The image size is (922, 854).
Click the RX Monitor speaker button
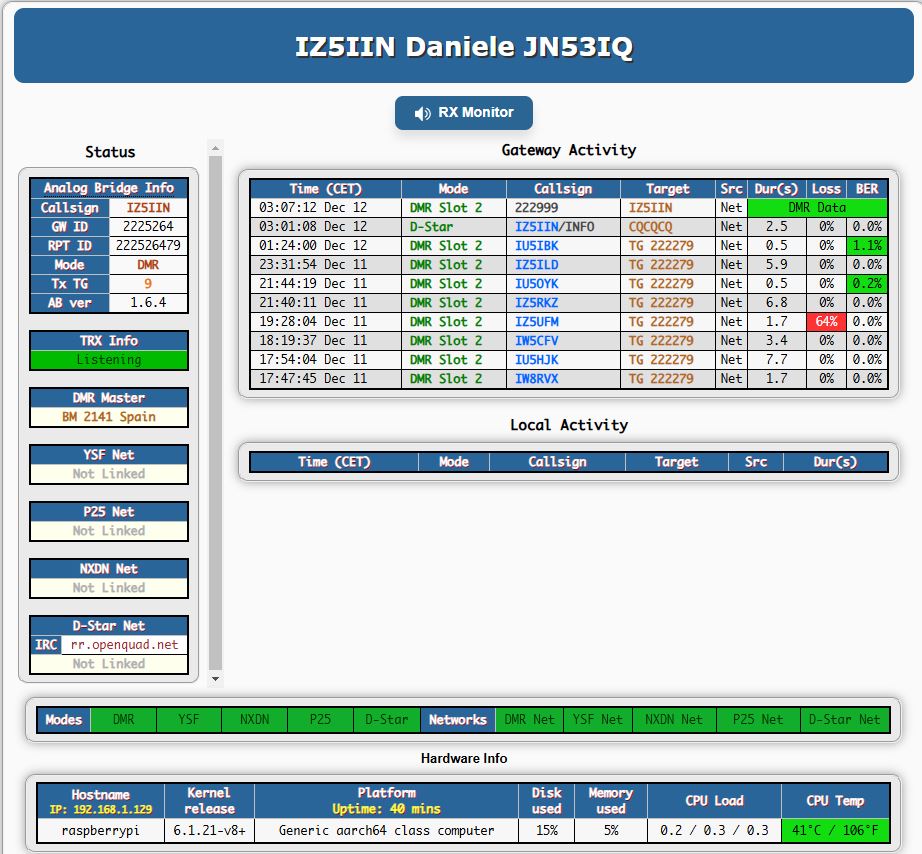463,113
